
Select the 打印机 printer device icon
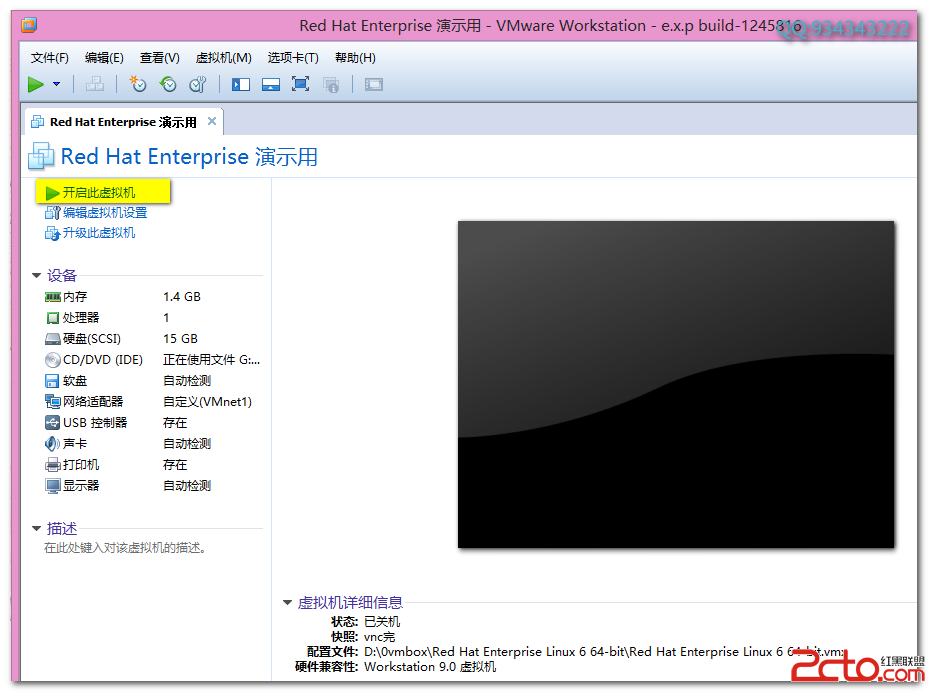(x=53, y=465)
